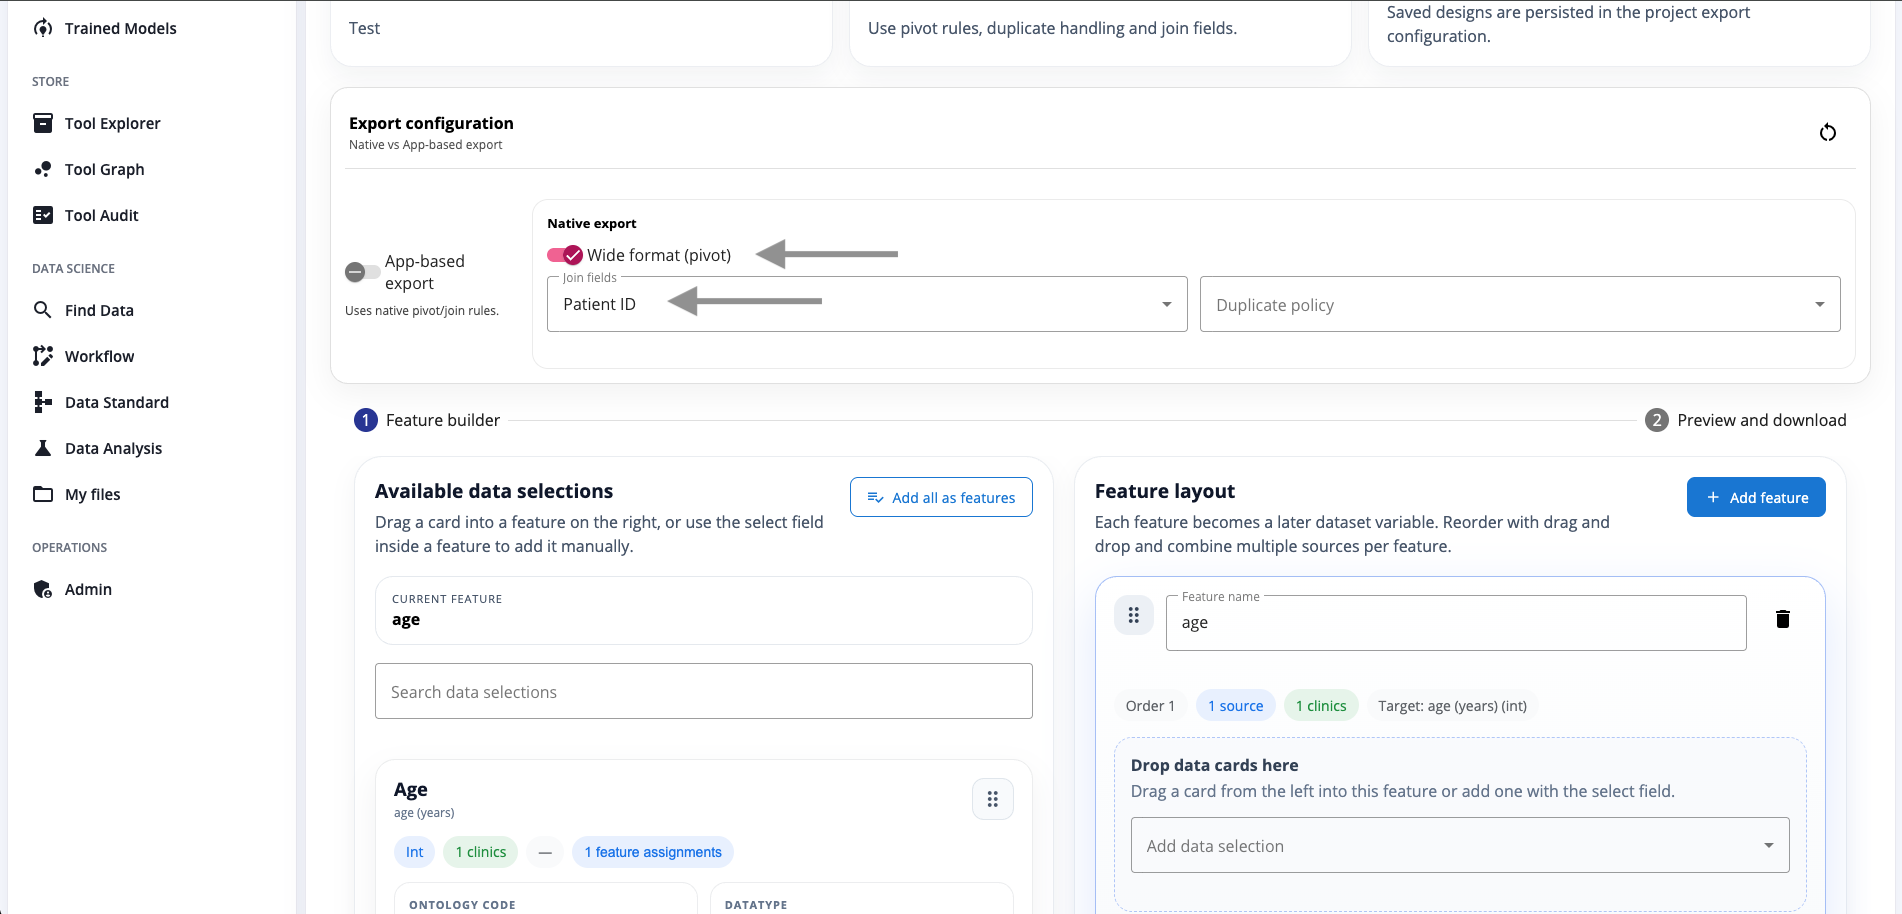Click the Admin shield icon
Screen dimensions: 1902x914
pyautogui.click(x=43, y=589)
